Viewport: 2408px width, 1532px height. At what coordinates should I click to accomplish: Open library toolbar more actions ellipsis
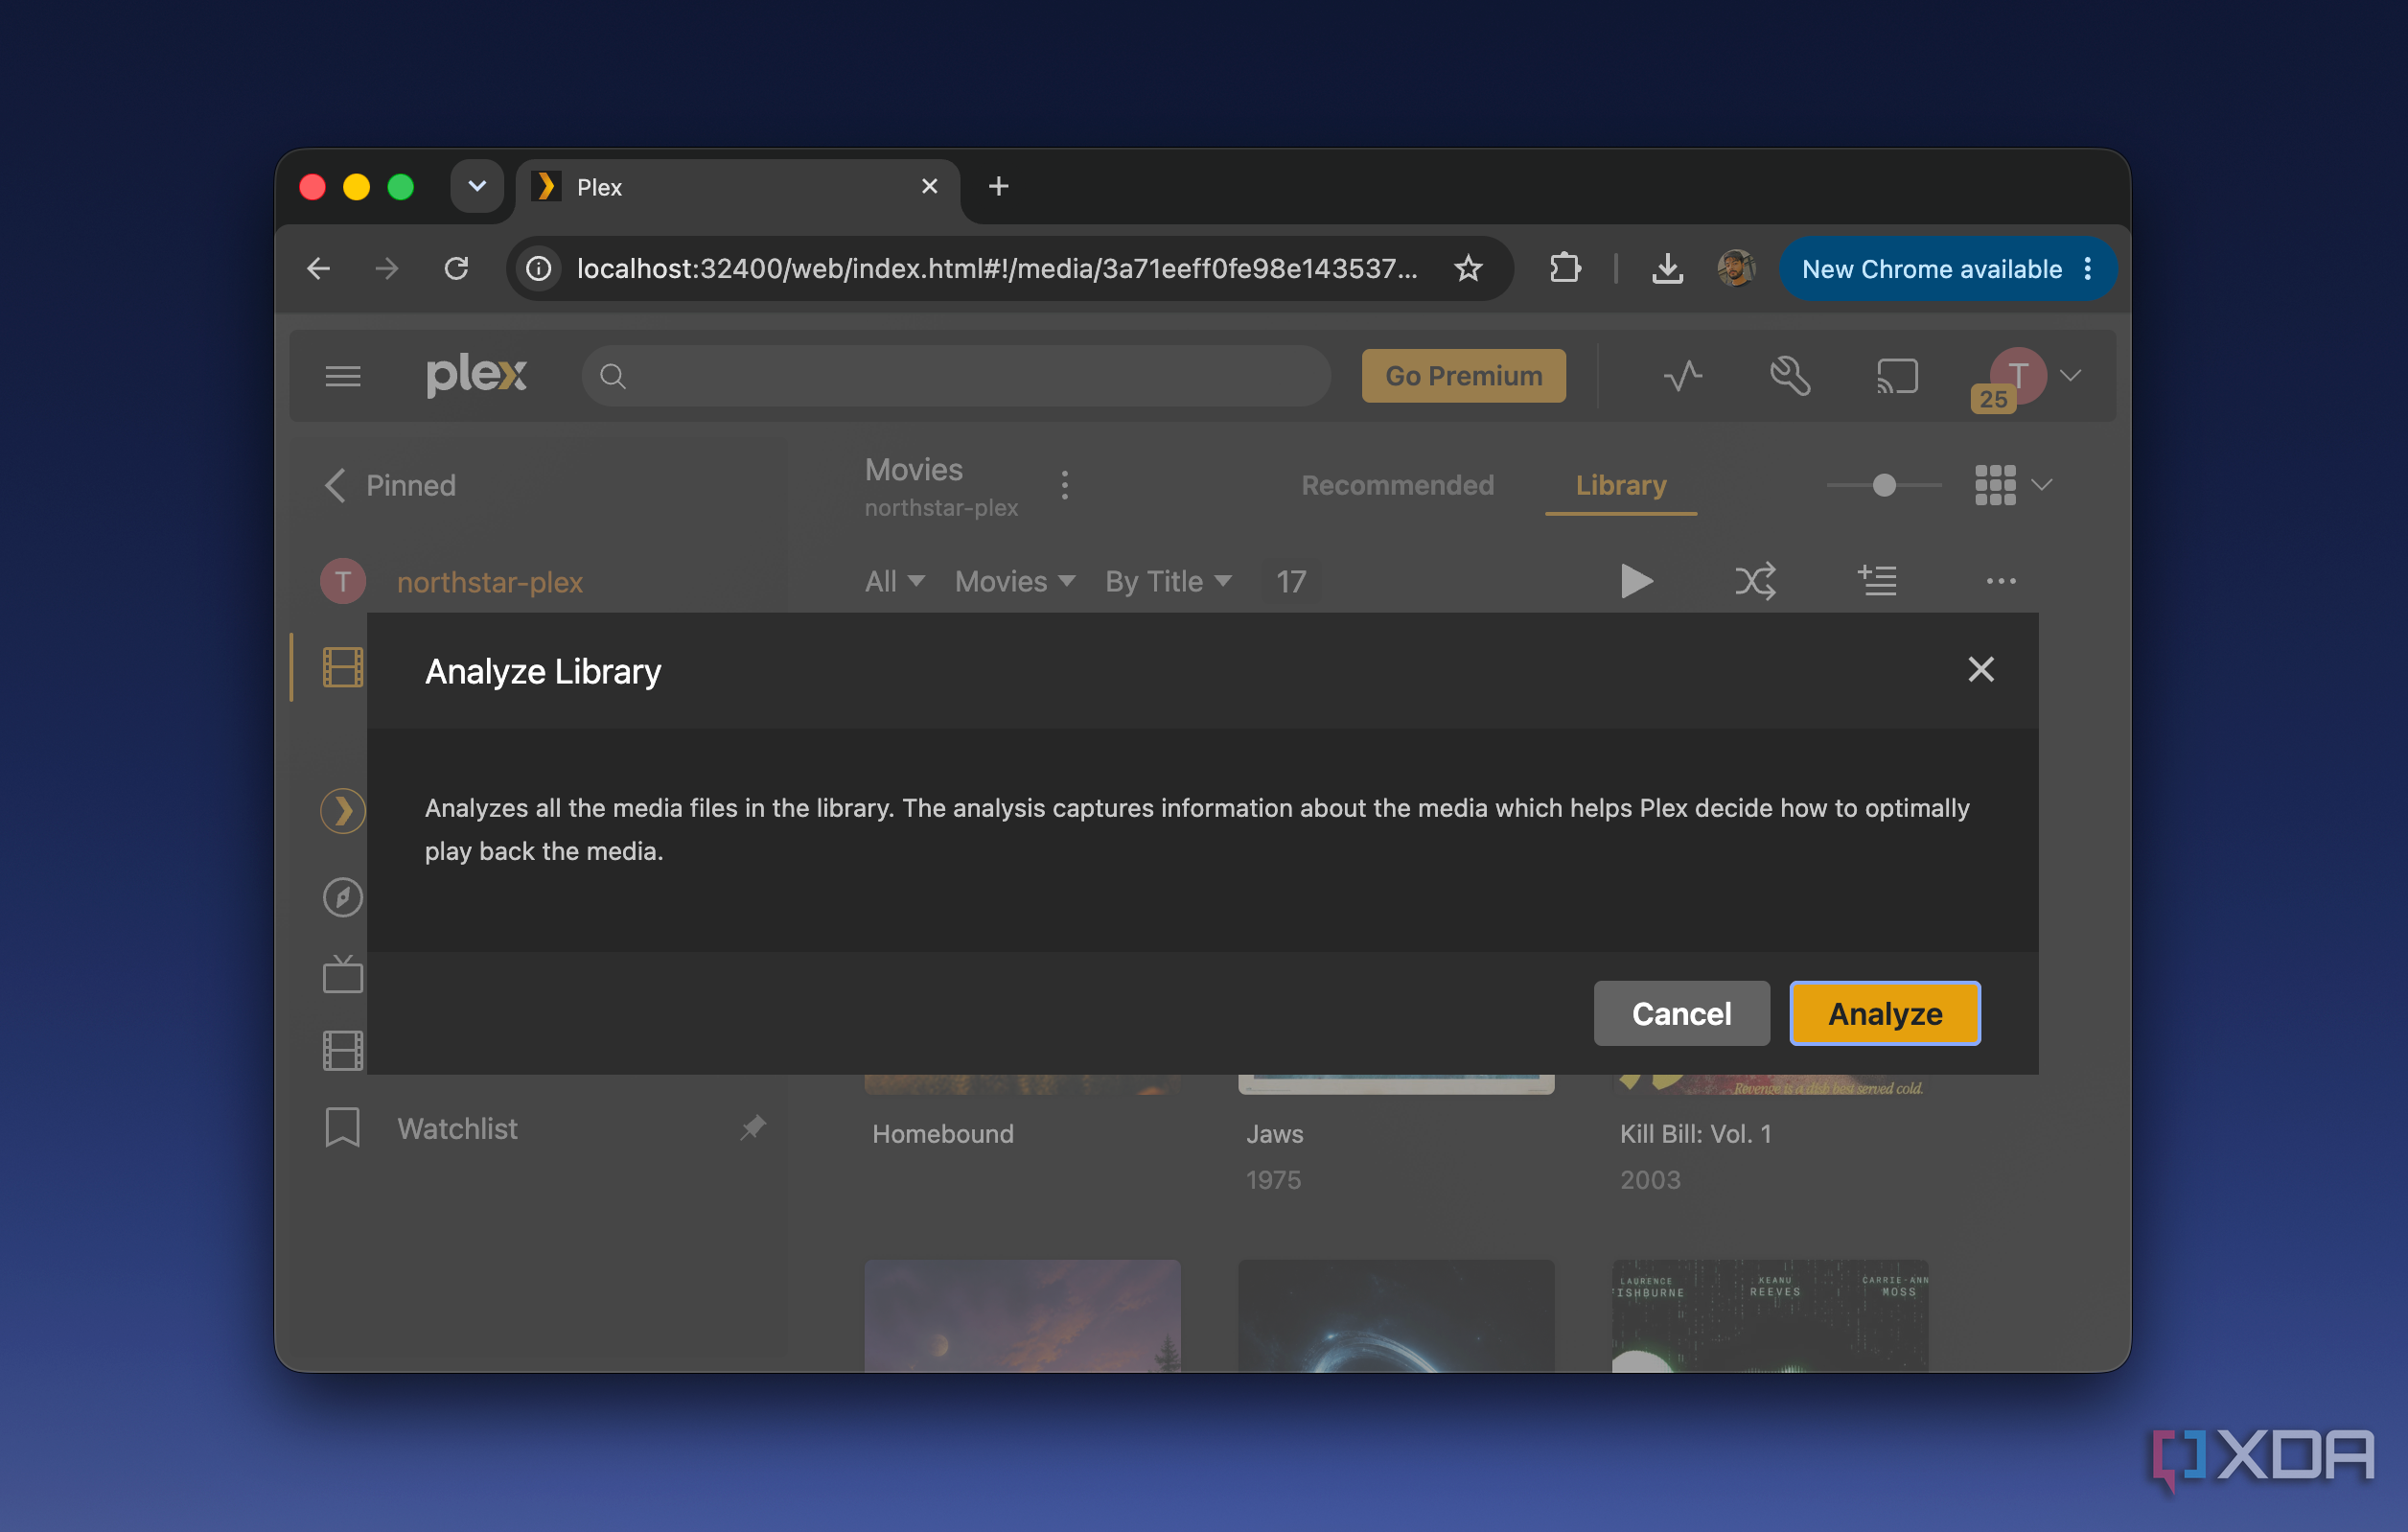coord(2000,581)
